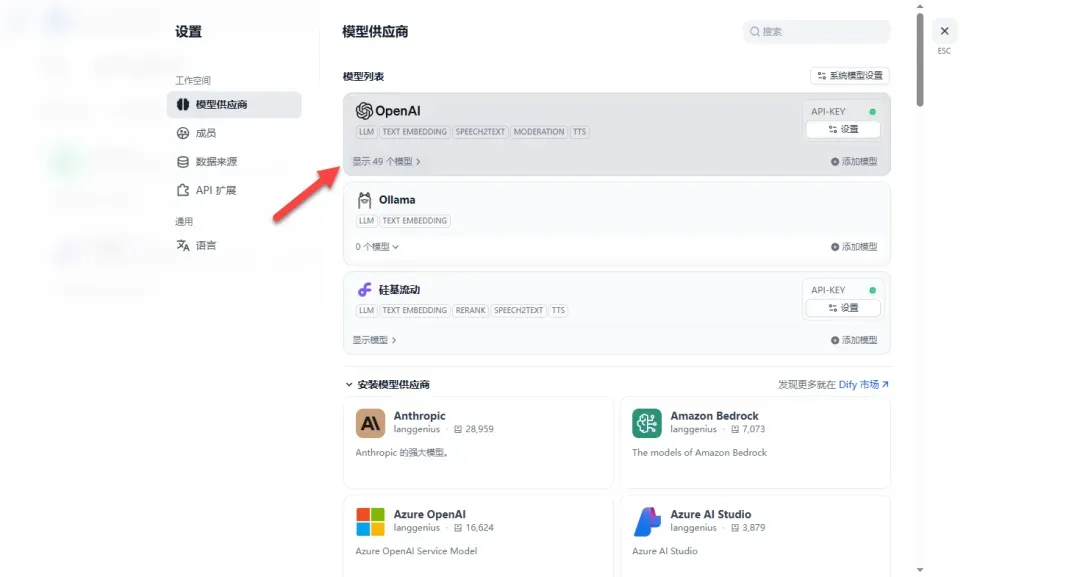Click the vertical scrollbar thumb
The height and width of the screenshot is (577, 1080).
click(x=920, y=61)
